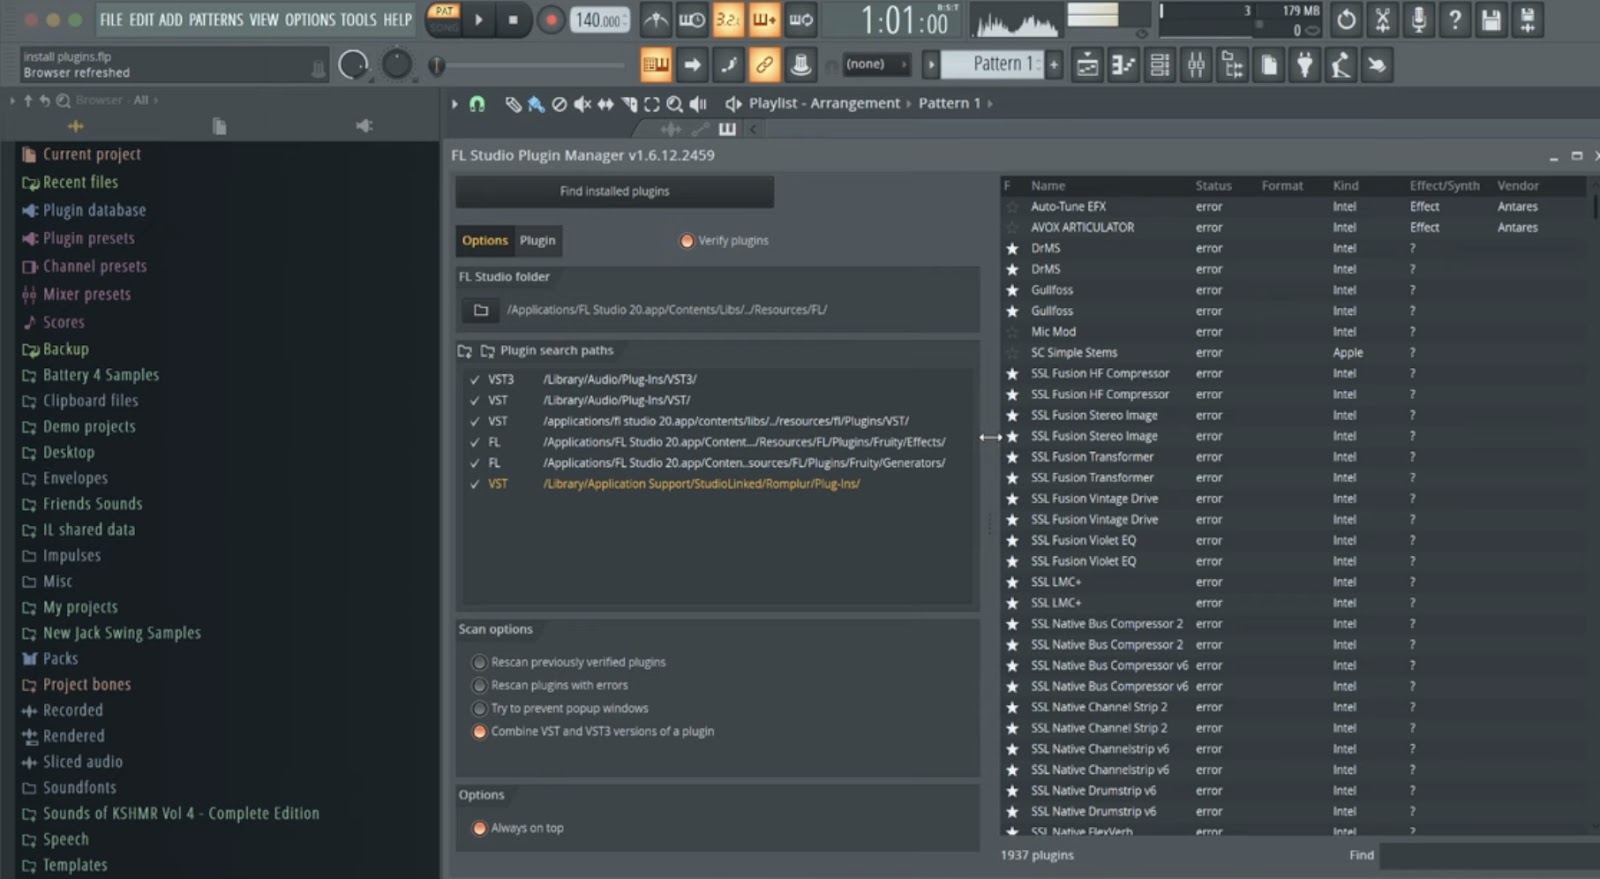
Task: Switch to the Options tab in Plugin Manager
Action: (x=485, y=240)
